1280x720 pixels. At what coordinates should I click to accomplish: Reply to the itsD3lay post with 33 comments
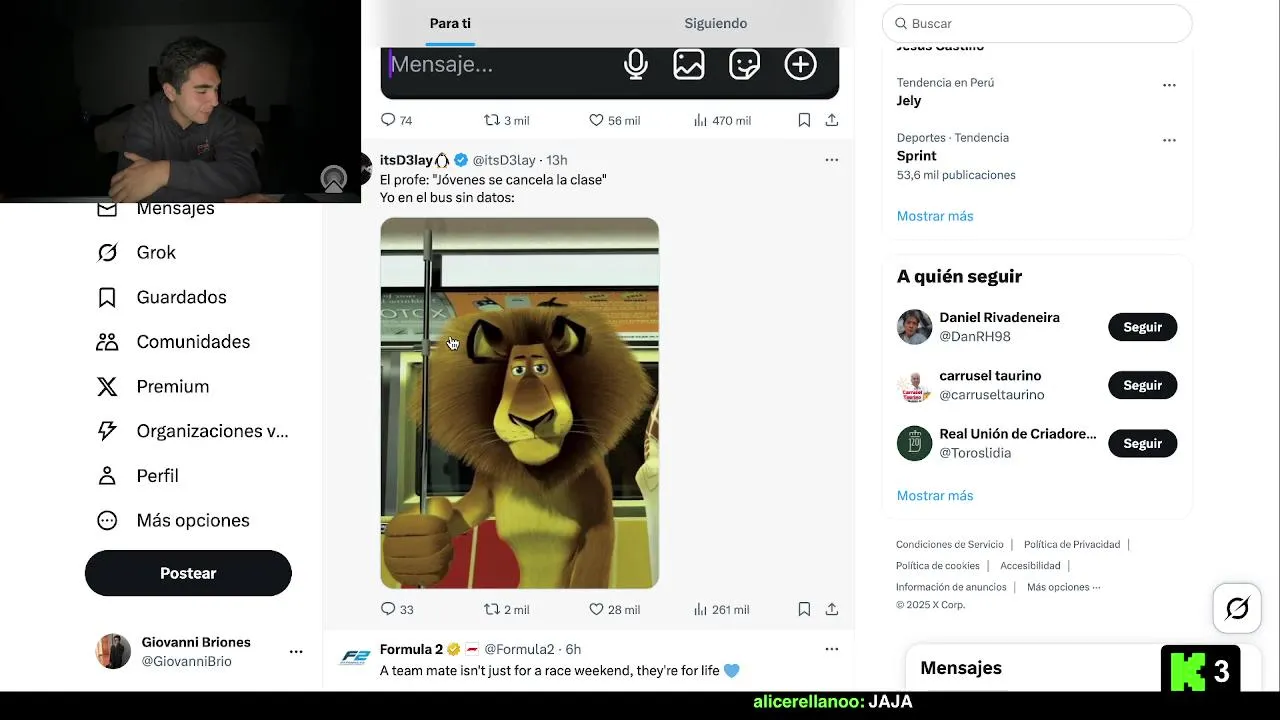pos(397,609)
